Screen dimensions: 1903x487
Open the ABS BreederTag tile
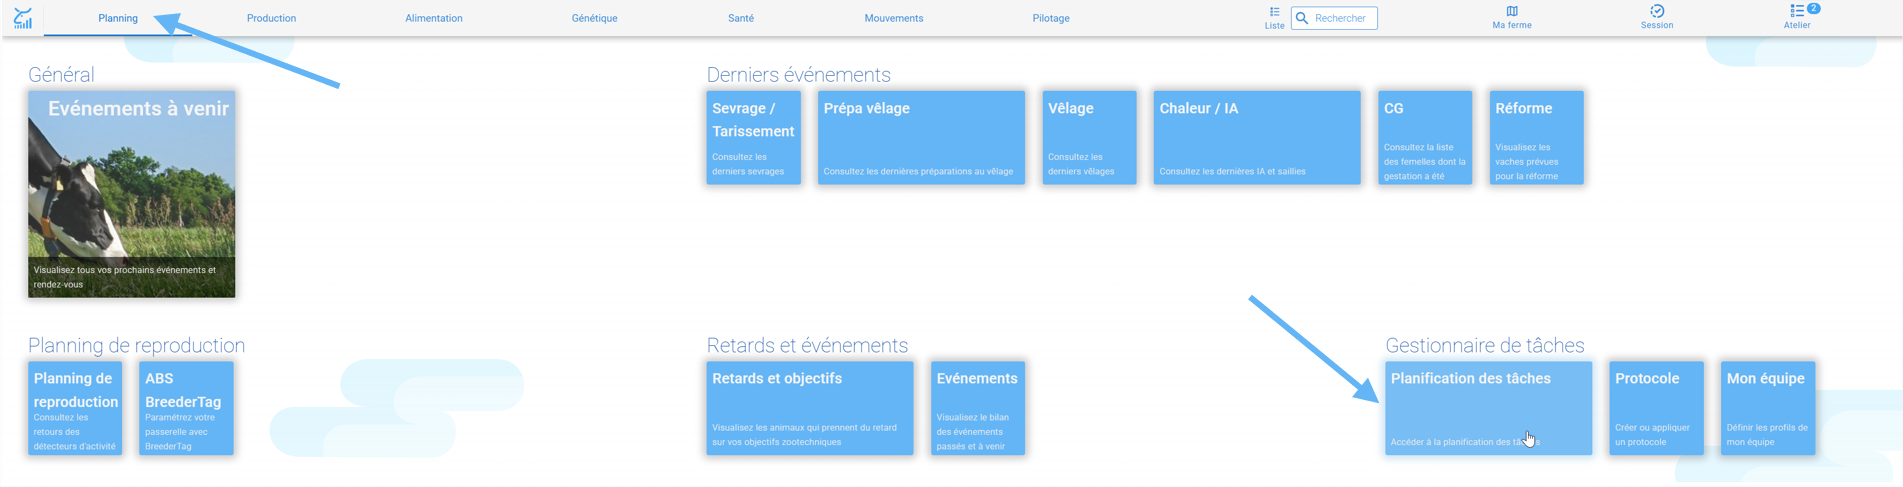pyautogui.click(x=187, y=408)
